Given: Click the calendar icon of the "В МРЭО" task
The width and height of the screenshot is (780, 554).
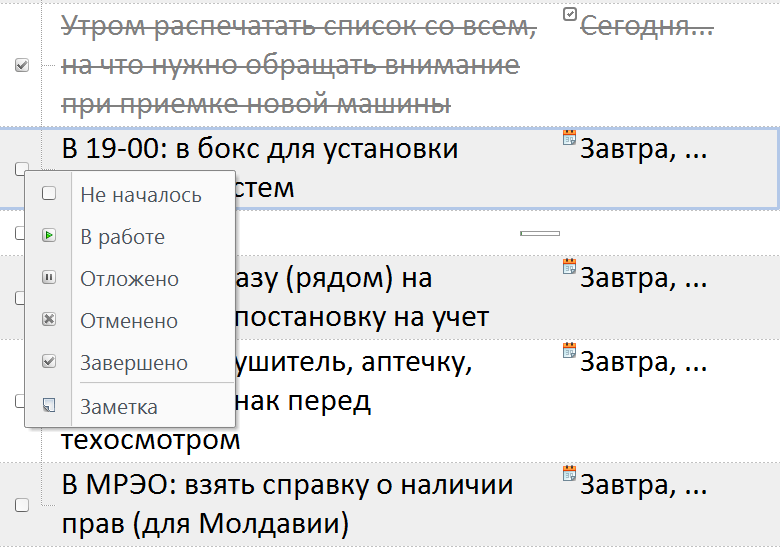Looking at the screenshot, I should [570, 474].
